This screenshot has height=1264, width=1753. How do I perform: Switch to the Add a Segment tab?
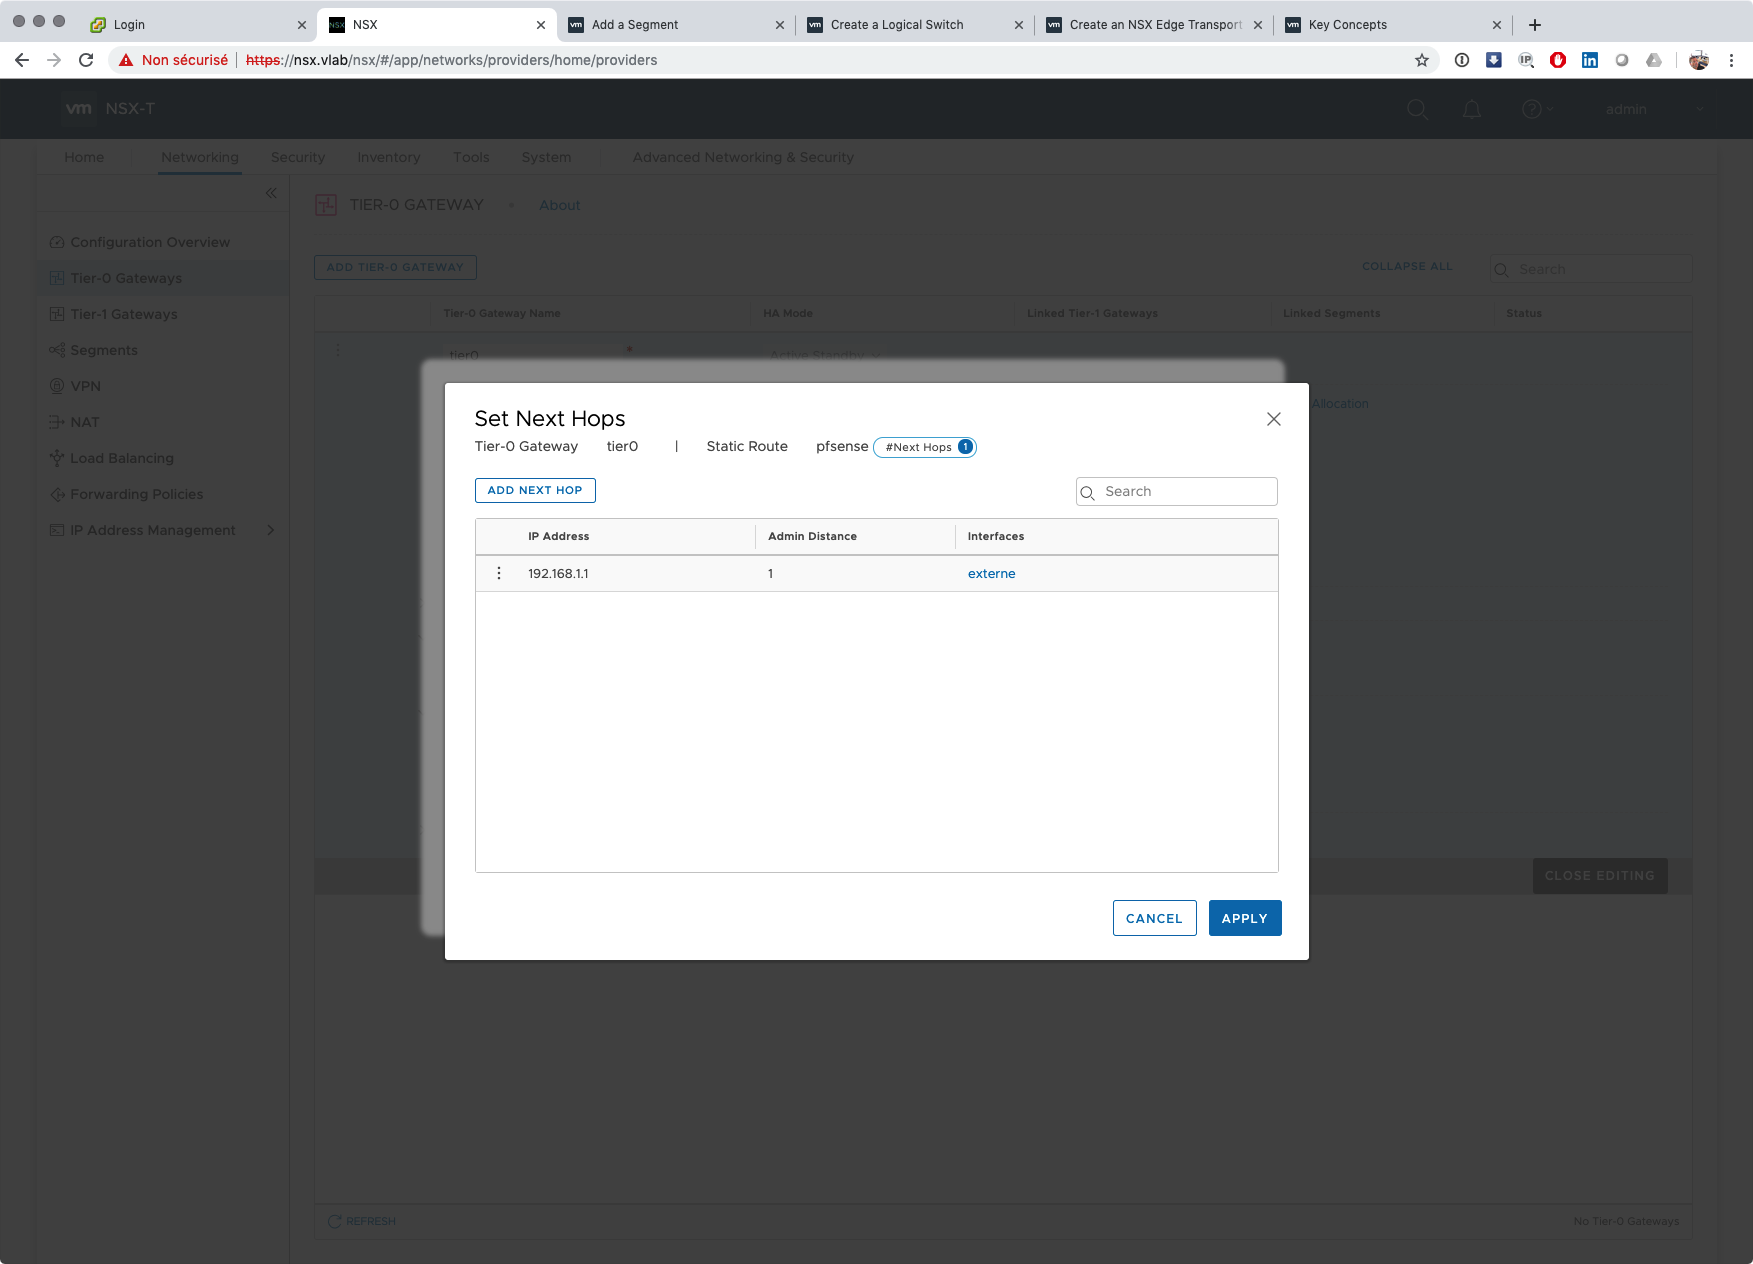635,25
